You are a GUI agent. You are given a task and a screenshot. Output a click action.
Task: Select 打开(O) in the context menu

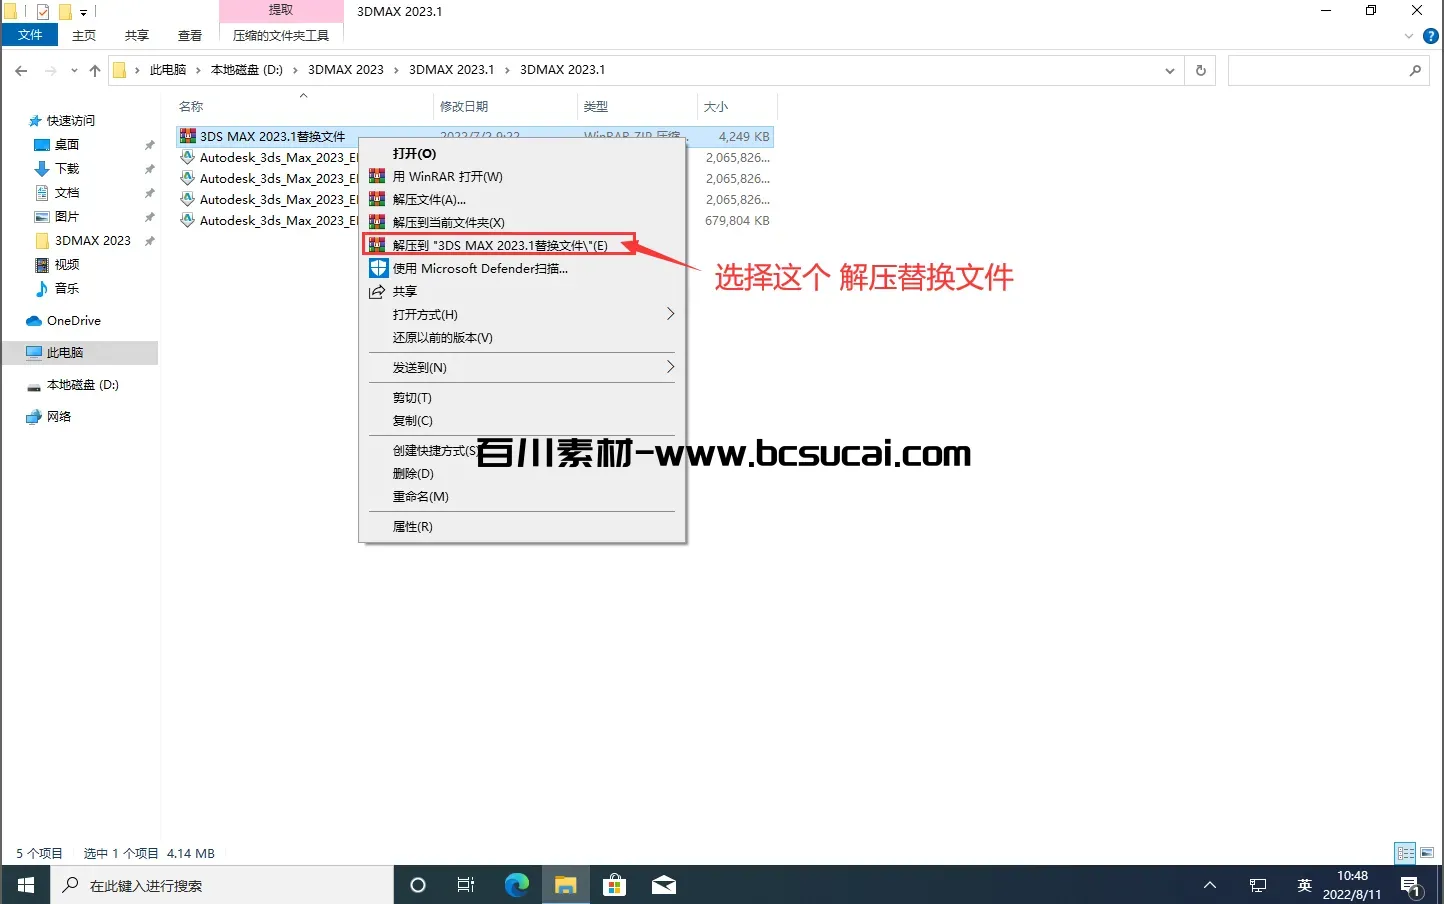coord(522,154)
